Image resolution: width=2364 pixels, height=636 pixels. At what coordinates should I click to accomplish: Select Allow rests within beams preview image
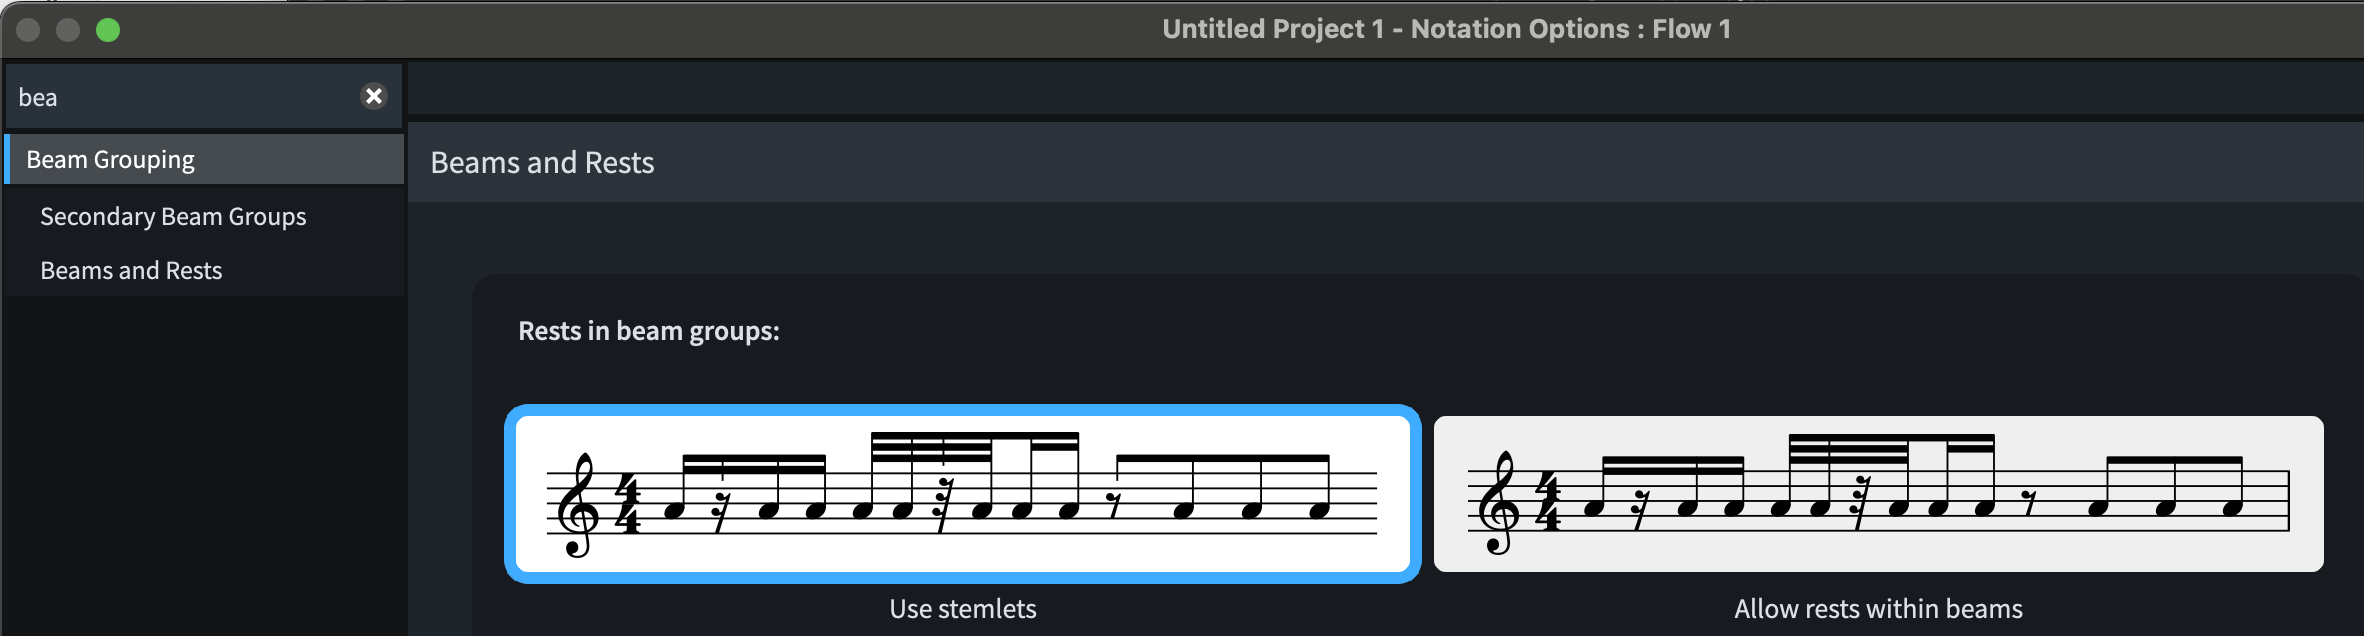[x=1878, y=494]
